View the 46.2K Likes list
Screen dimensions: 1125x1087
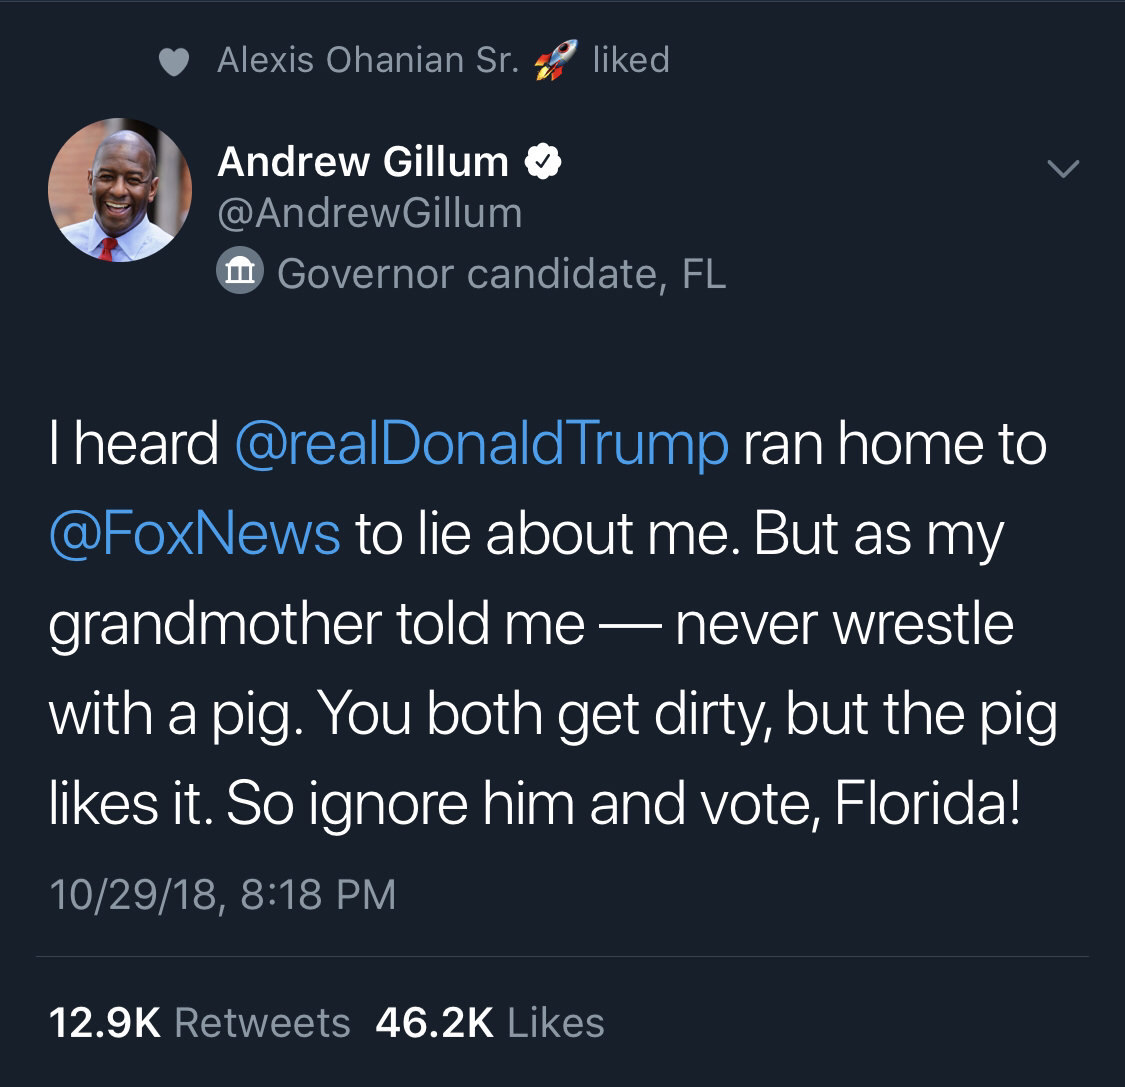click(489, 1023)
